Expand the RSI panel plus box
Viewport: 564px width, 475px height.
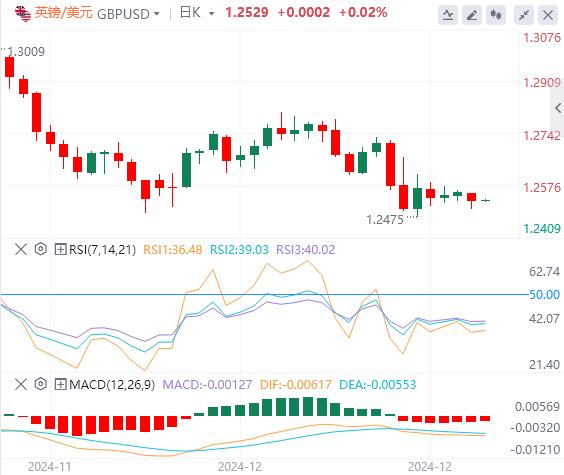(x=60, y=249)
